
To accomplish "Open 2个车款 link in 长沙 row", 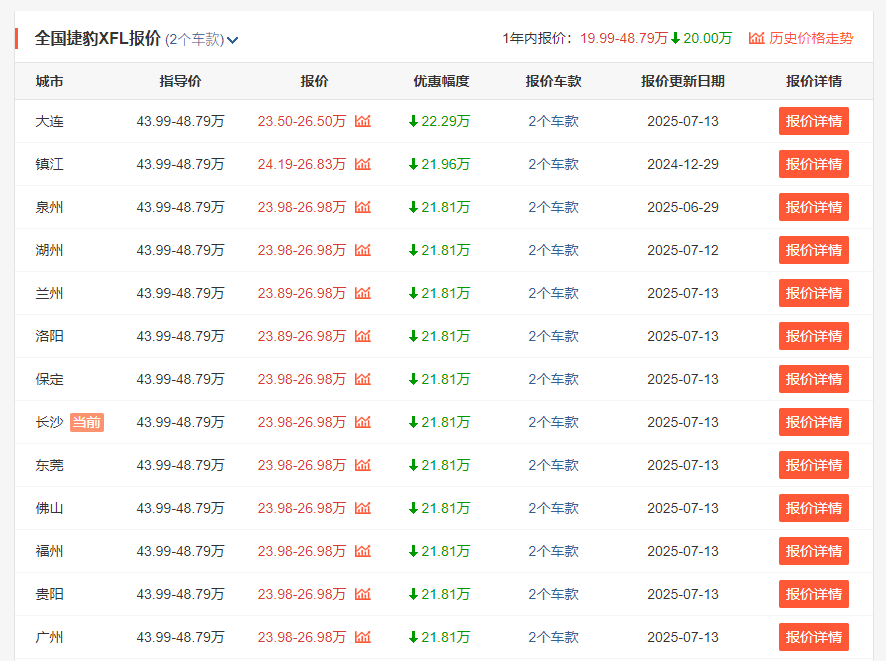I will tap(553, 421).
